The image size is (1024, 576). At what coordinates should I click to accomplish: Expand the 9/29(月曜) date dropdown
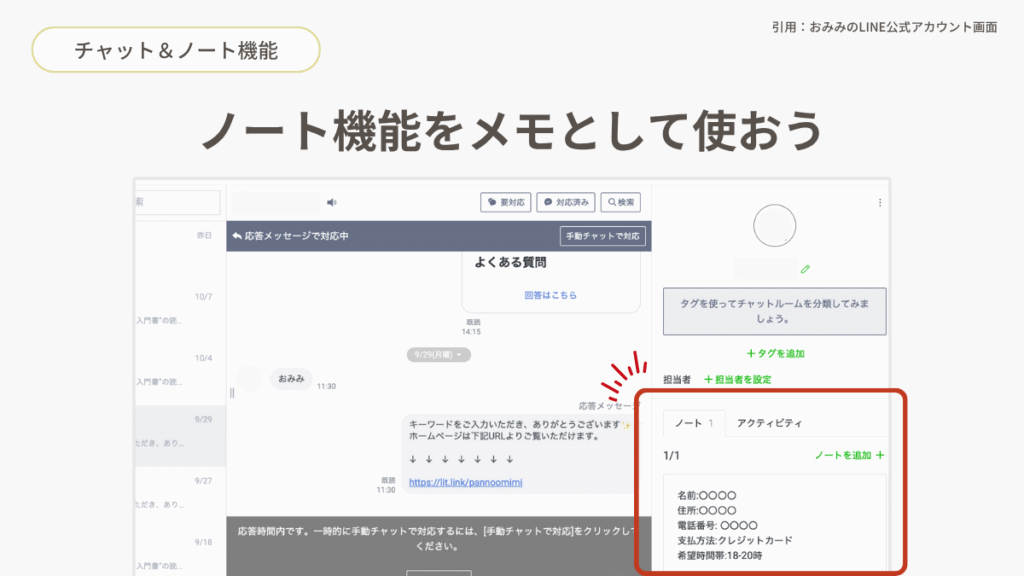click(x=439, y=355)
